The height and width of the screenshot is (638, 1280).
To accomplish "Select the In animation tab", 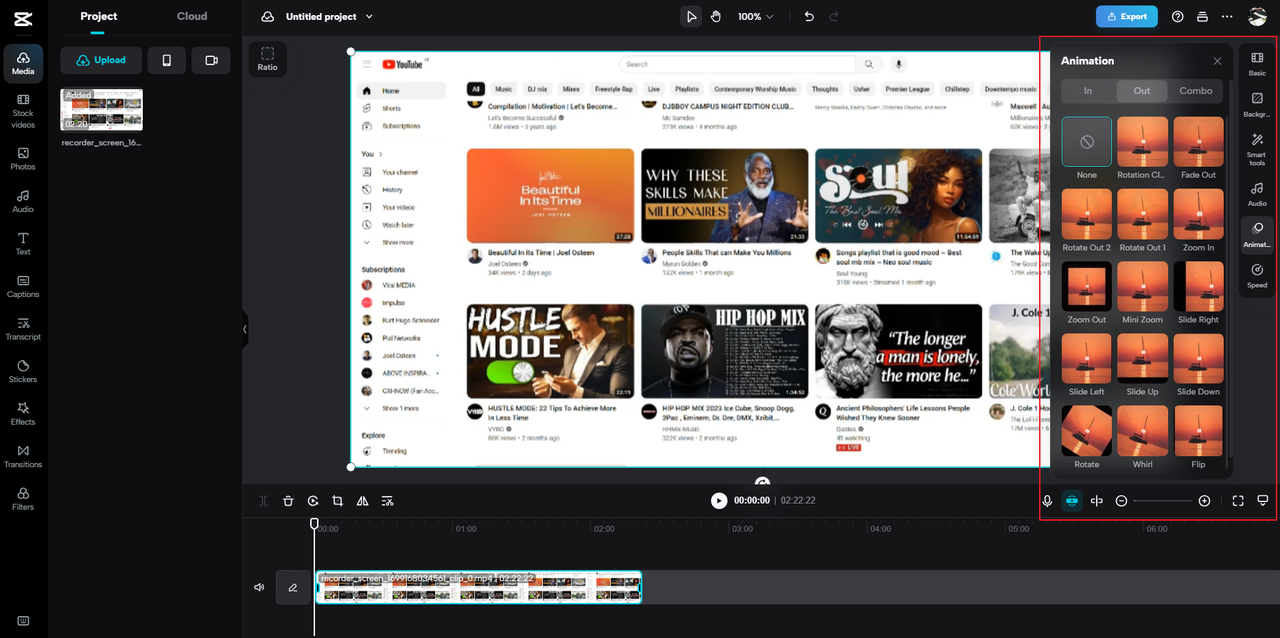I will tap(1088, 91).
